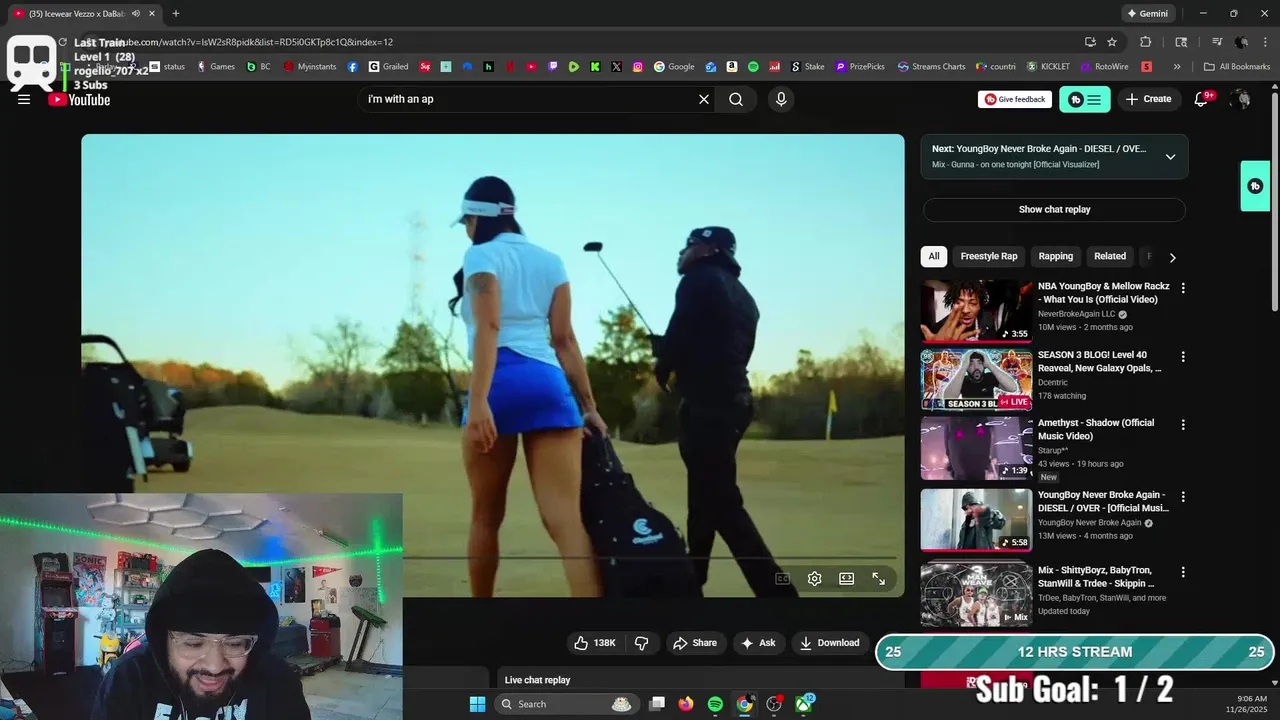Open the Gemini button in Chrome
The height and width of the screenshot is (720, 1280).
click(1147, 13)
